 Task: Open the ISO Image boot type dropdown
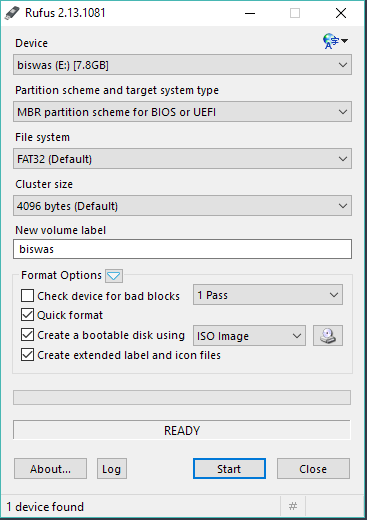click(x=249, y=336)
